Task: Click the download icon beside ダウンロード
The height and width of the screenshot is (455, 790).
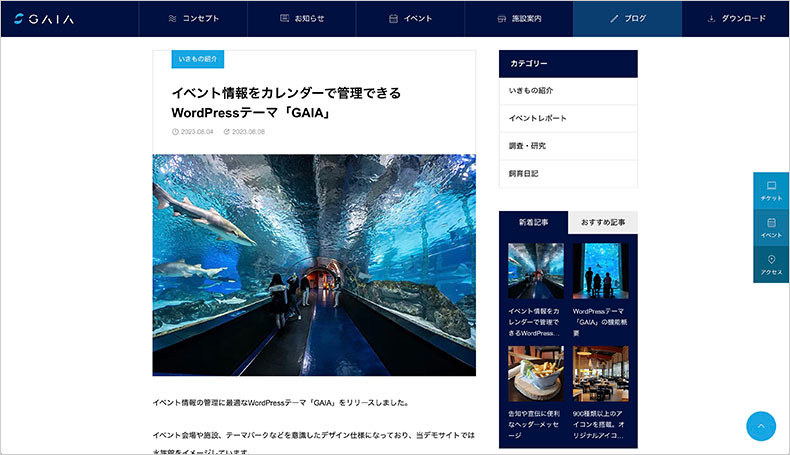Action: point(711,19)
